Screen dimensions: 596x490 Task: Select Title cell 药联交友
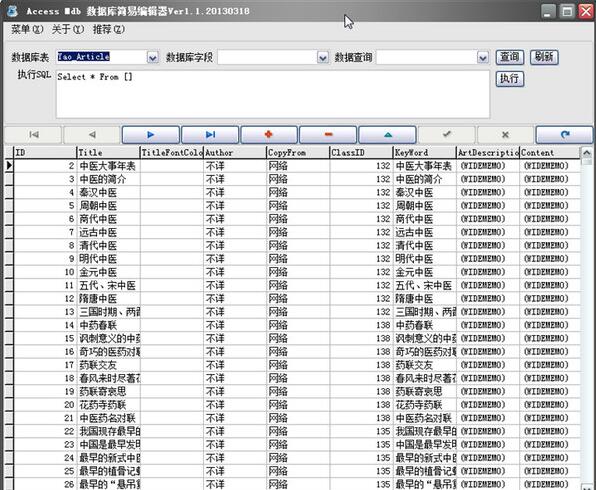108,365
